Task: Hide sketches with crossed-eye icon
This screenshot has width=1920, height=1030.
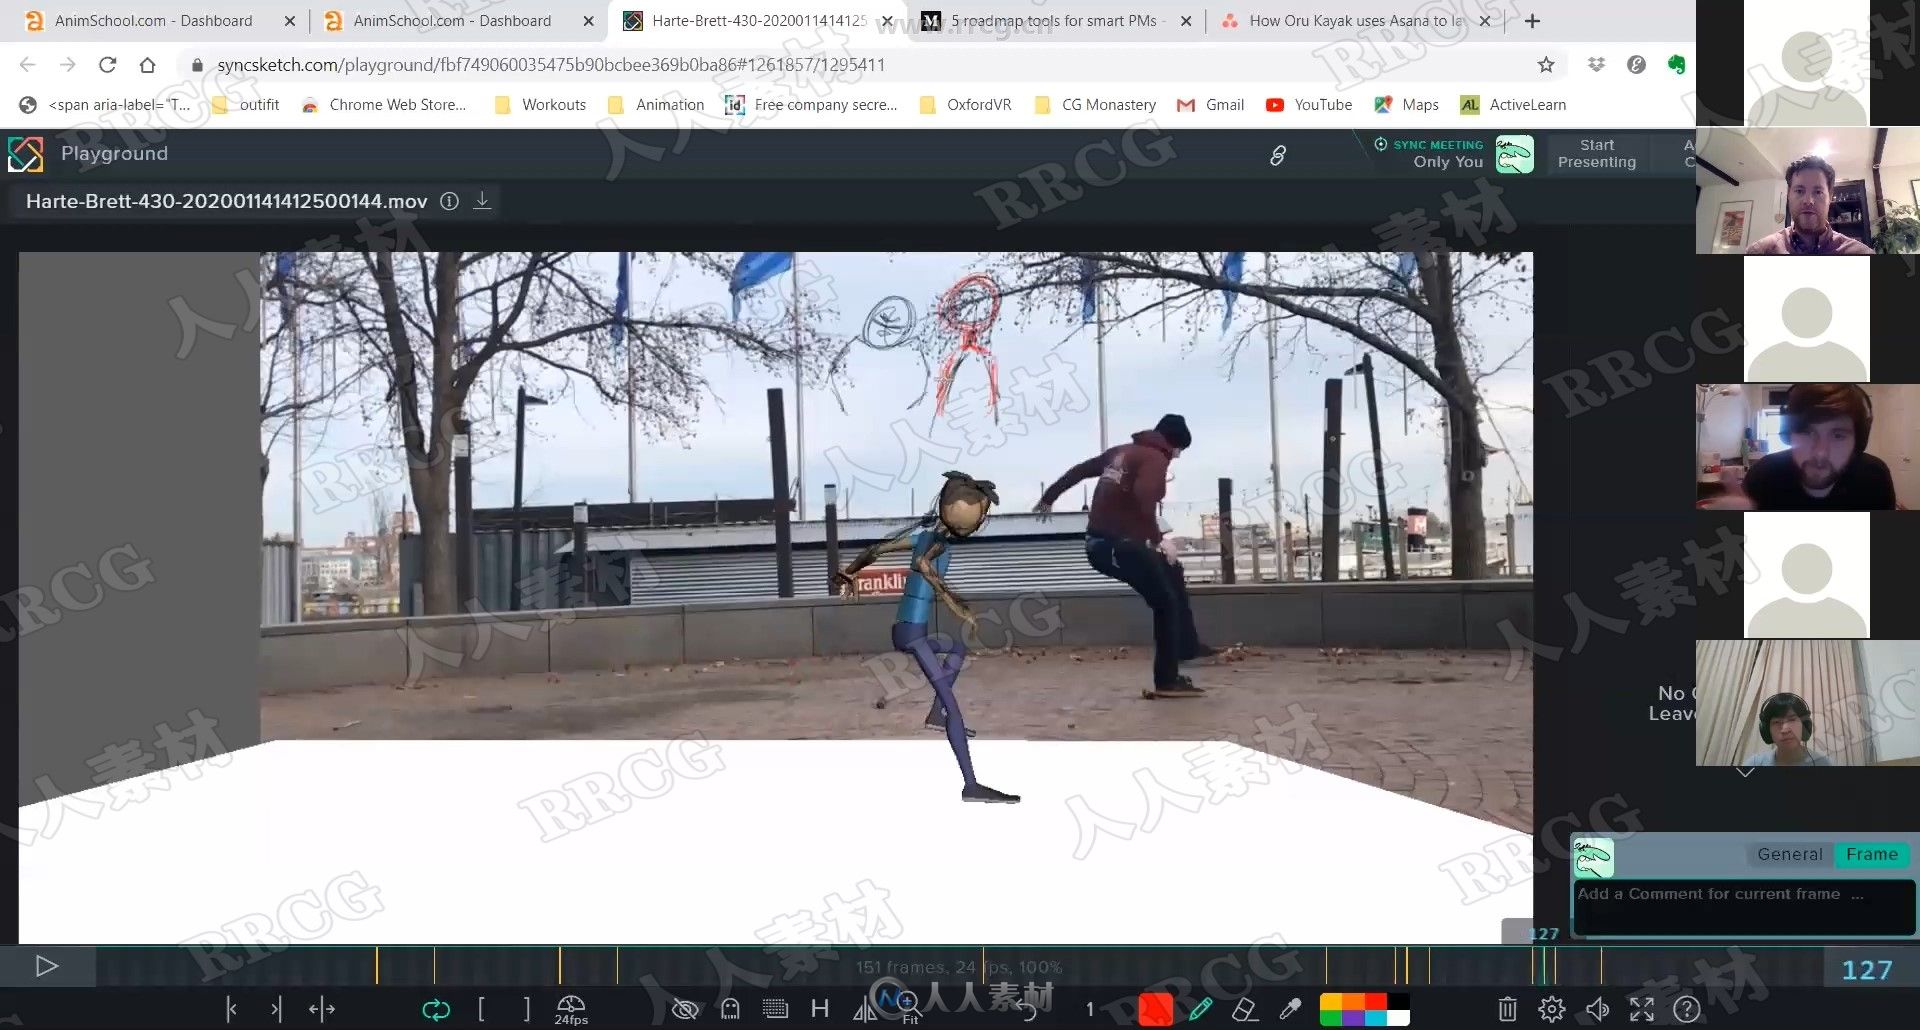Action: click(x=685, y=1010)
